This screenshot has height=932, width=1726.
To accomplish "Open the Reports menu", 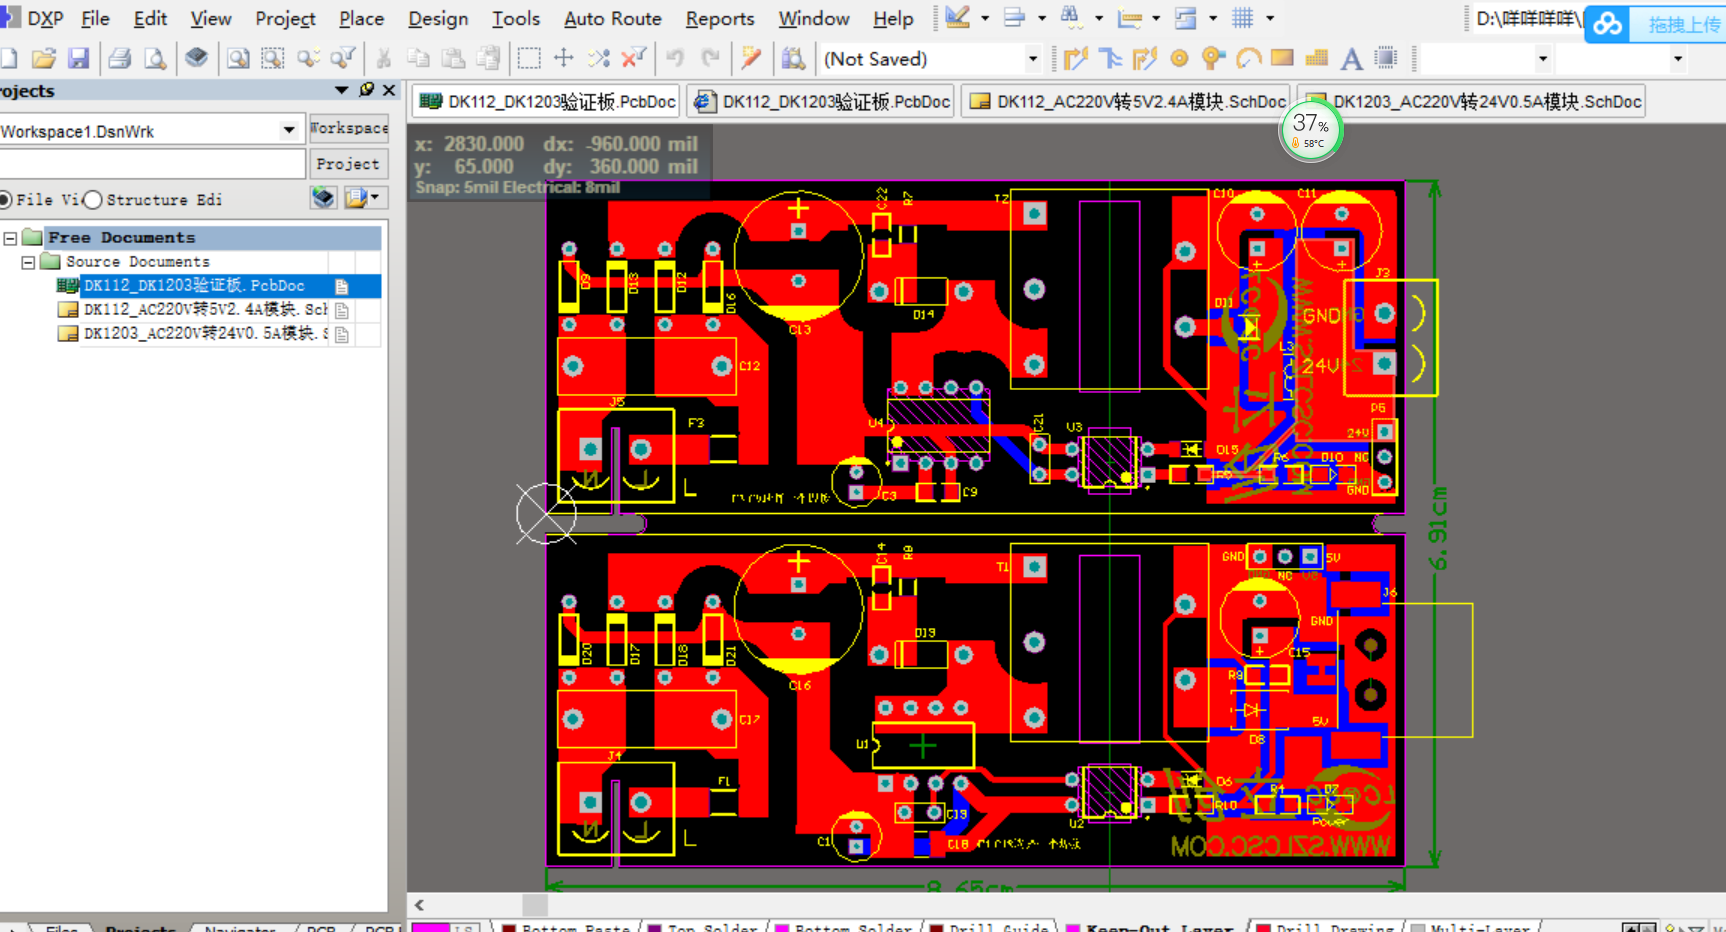I will (720, 18).
